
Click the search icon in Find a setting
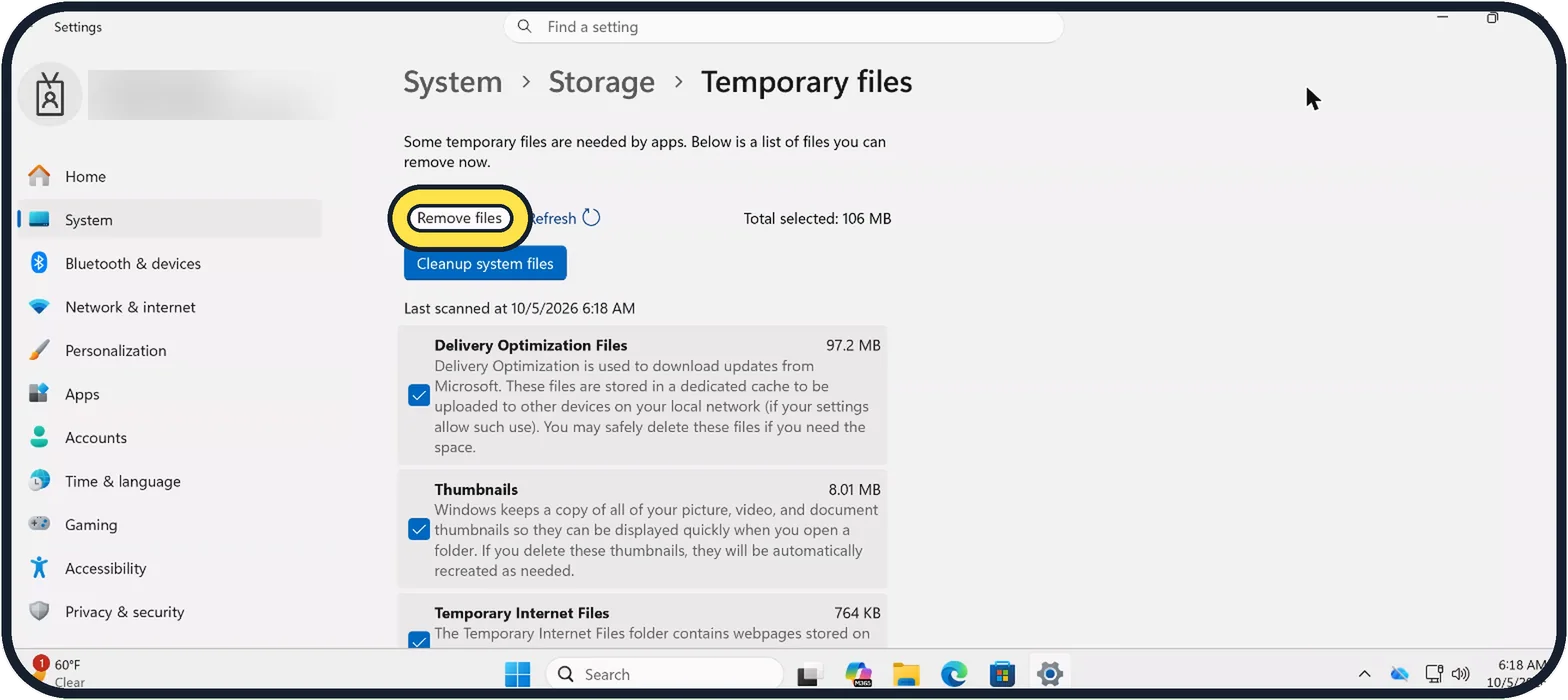click(525, 26)
